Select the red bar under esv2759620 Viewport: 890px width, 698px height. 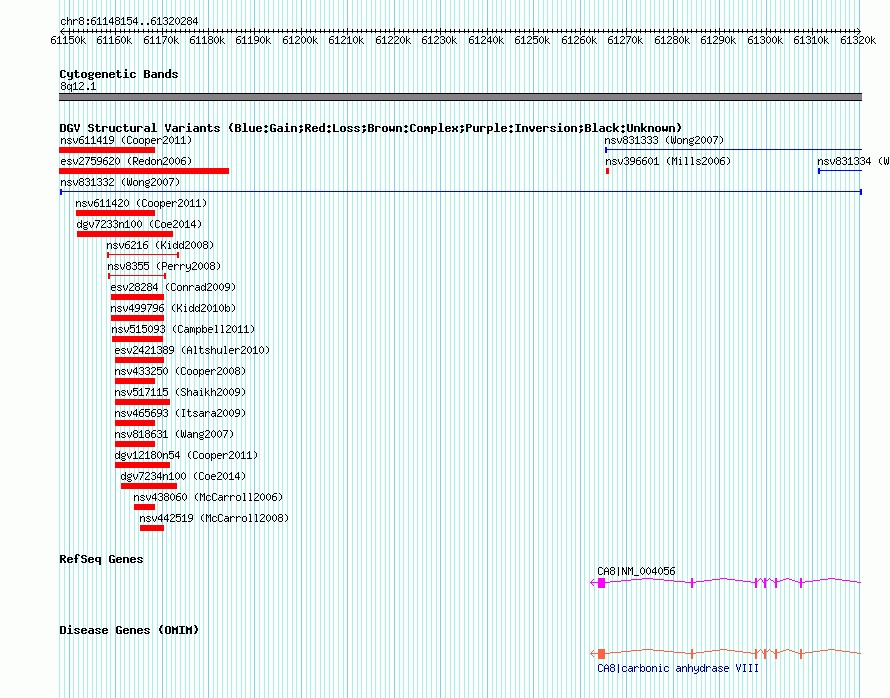click(x=144, y=171)
